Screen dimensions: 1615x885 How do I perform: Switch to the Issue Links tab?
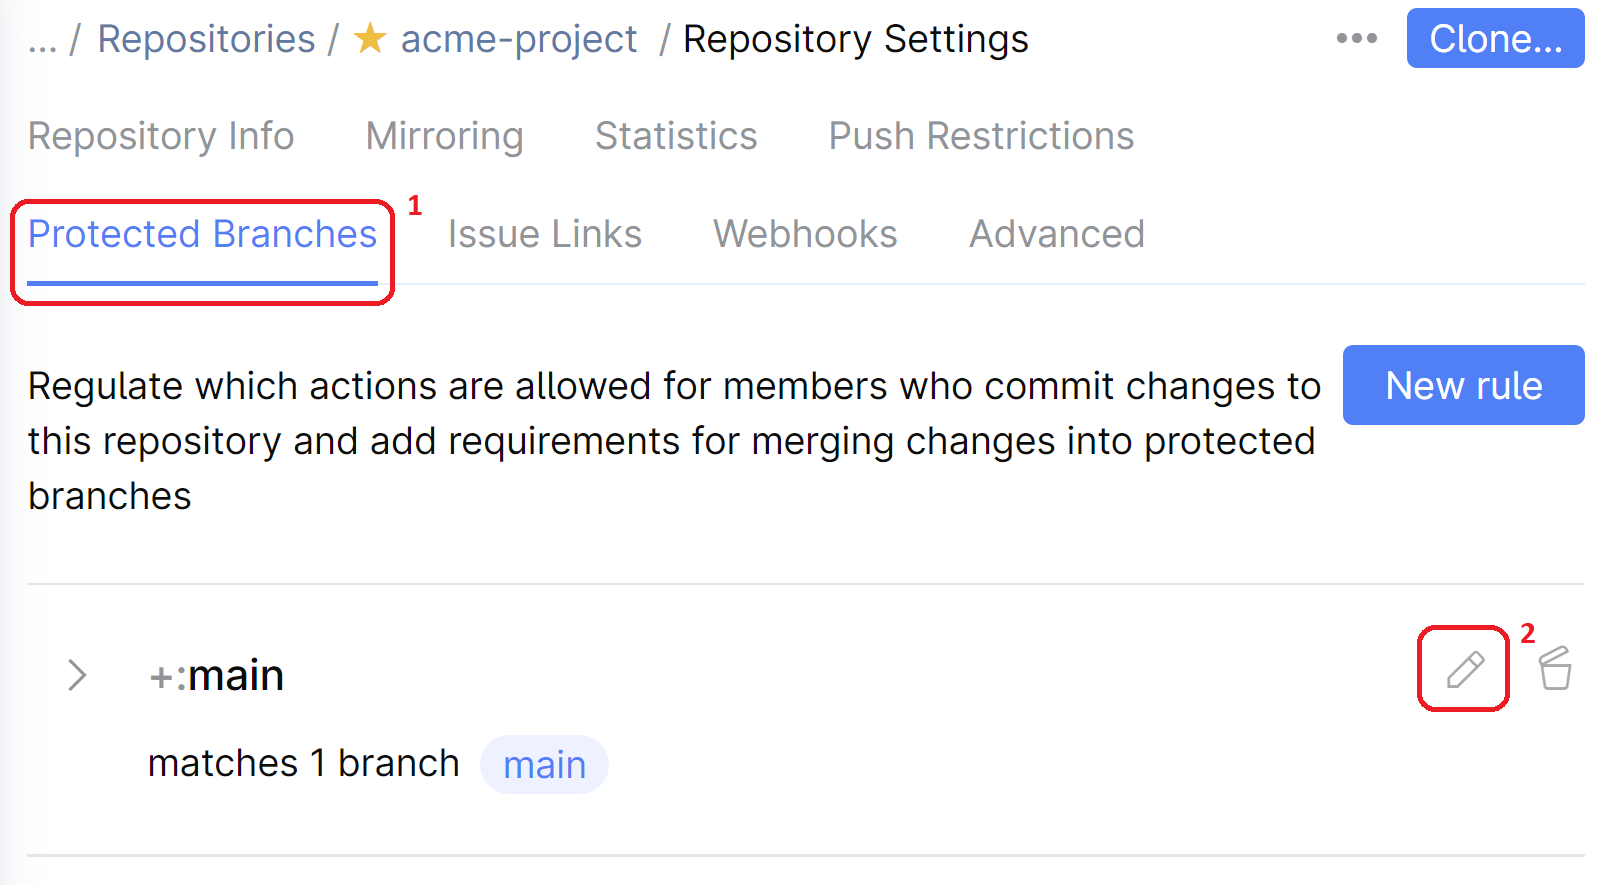click(544, 234)
